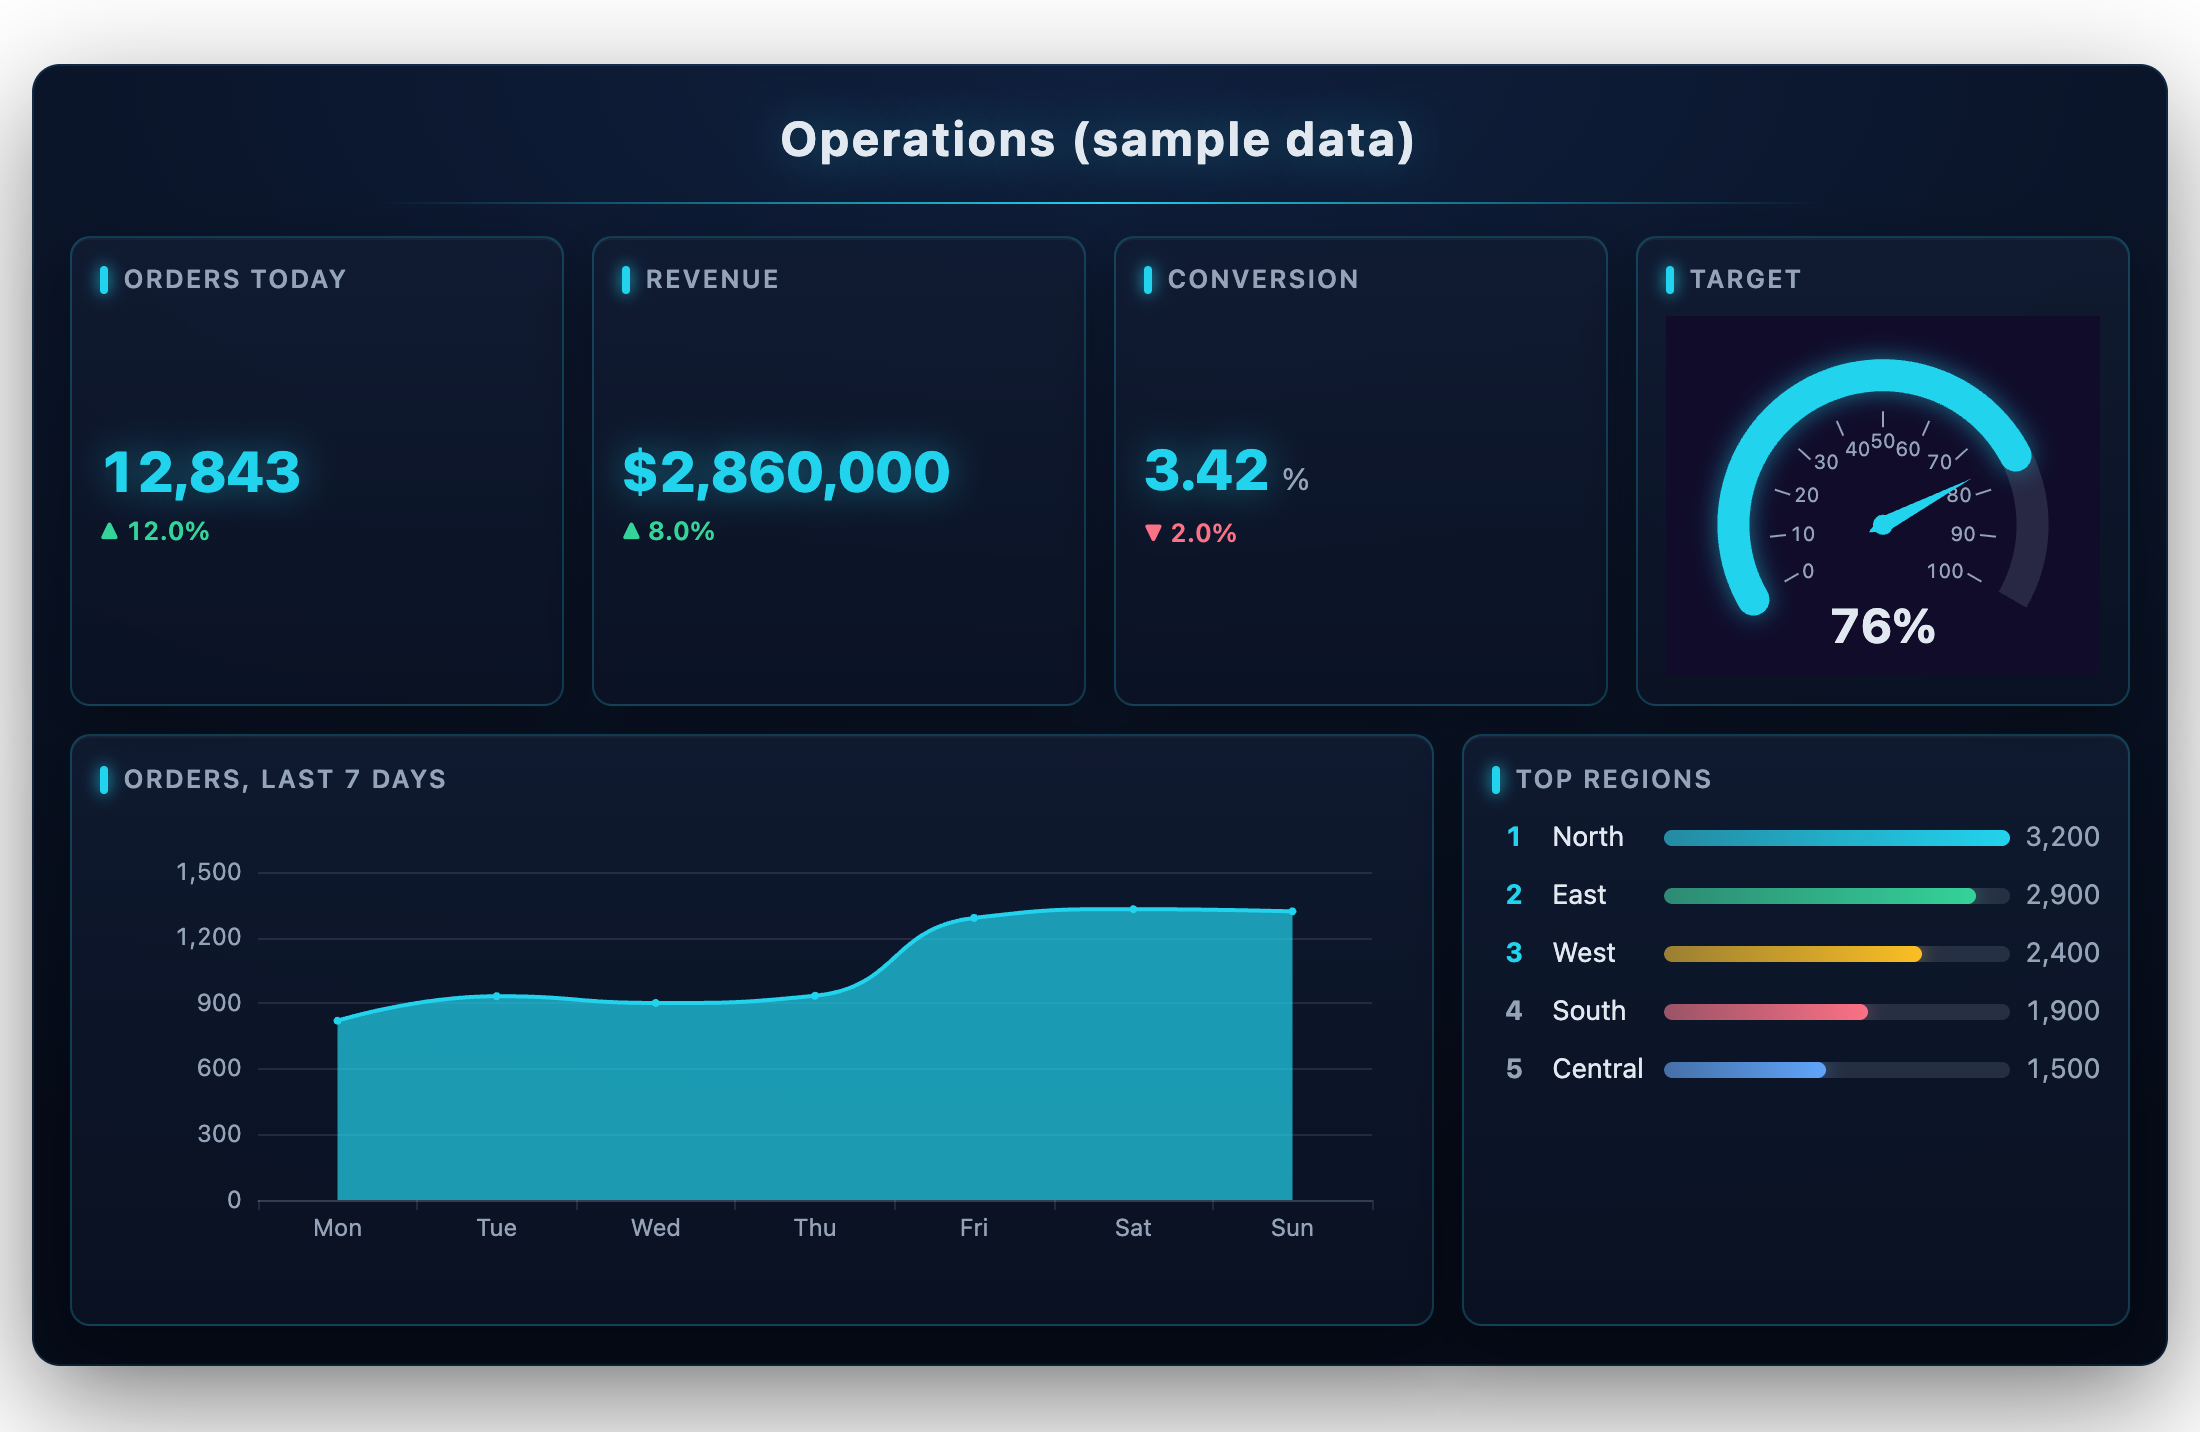Screen dimensions: 2200x1432
Task: Click the North region progress bar
Action: pyautogui.click(x=1836, y=838)
